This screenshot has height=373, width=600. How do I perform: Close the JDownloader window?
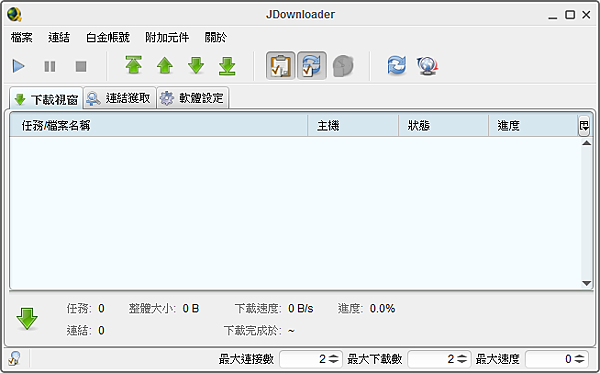click(586, 15)
